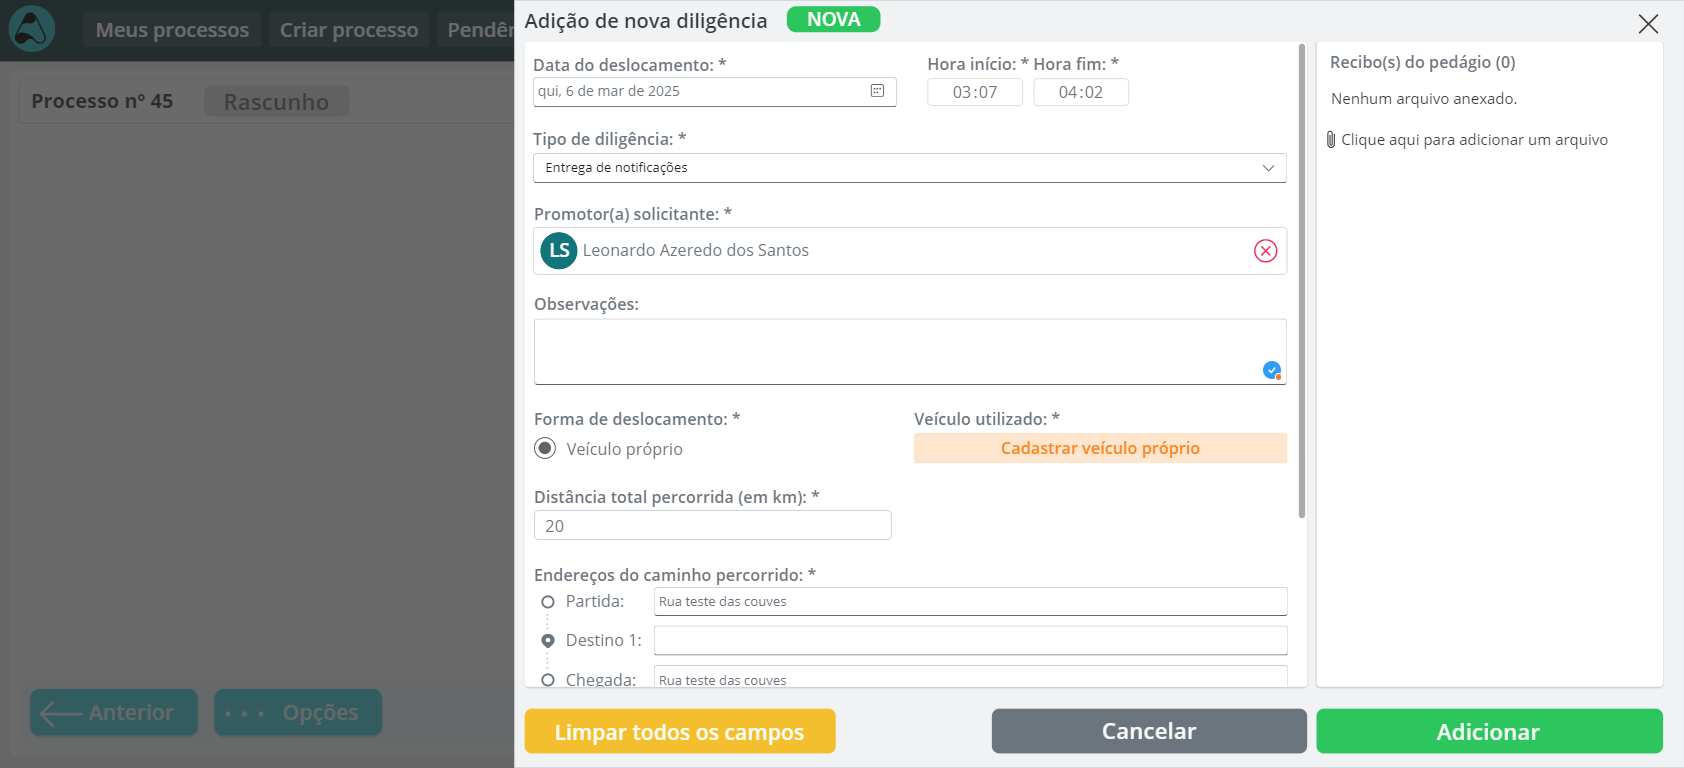The height and width of the screenshot is (768, 1684).
Task: Click the LS avatar of the promotor
Action: [x=559, y=251]
